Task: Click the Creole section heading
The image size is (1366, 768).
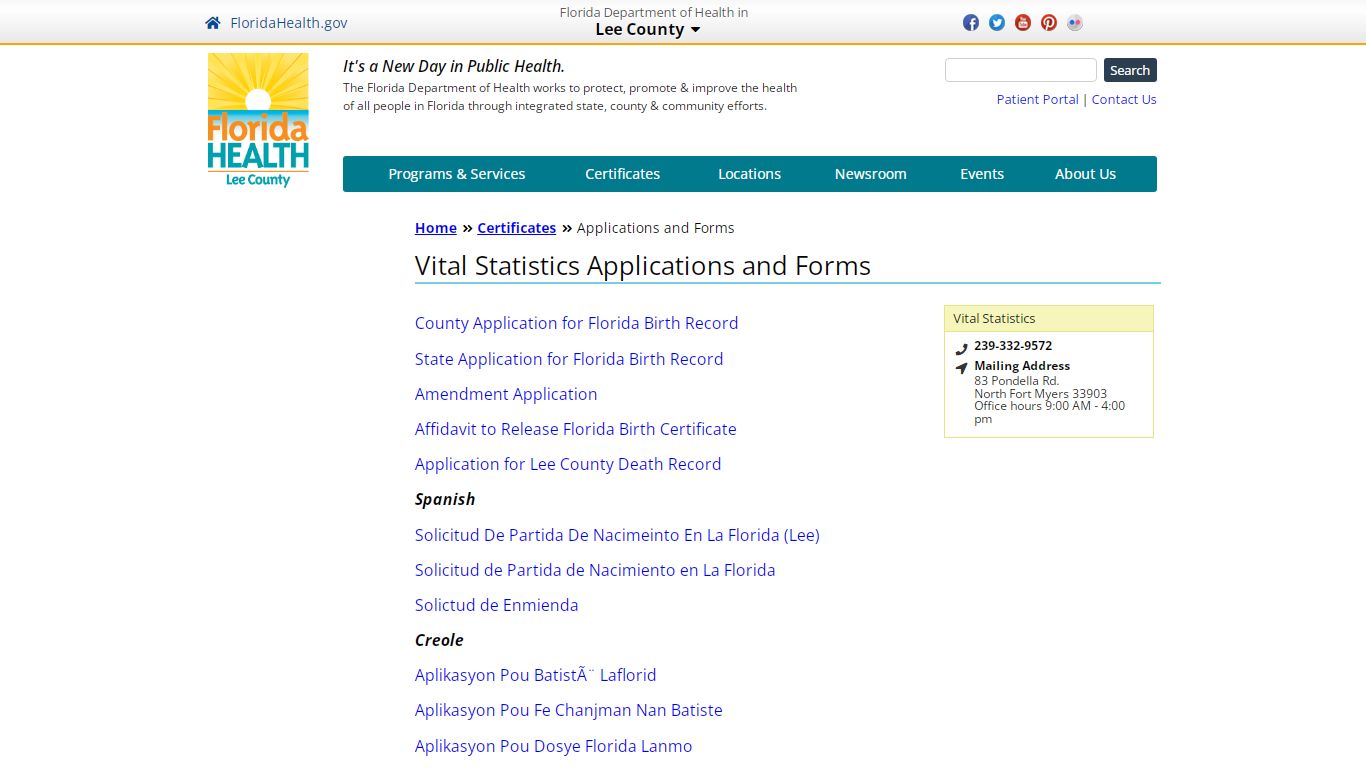Action: pyautogui.click(x=439, y=640)
